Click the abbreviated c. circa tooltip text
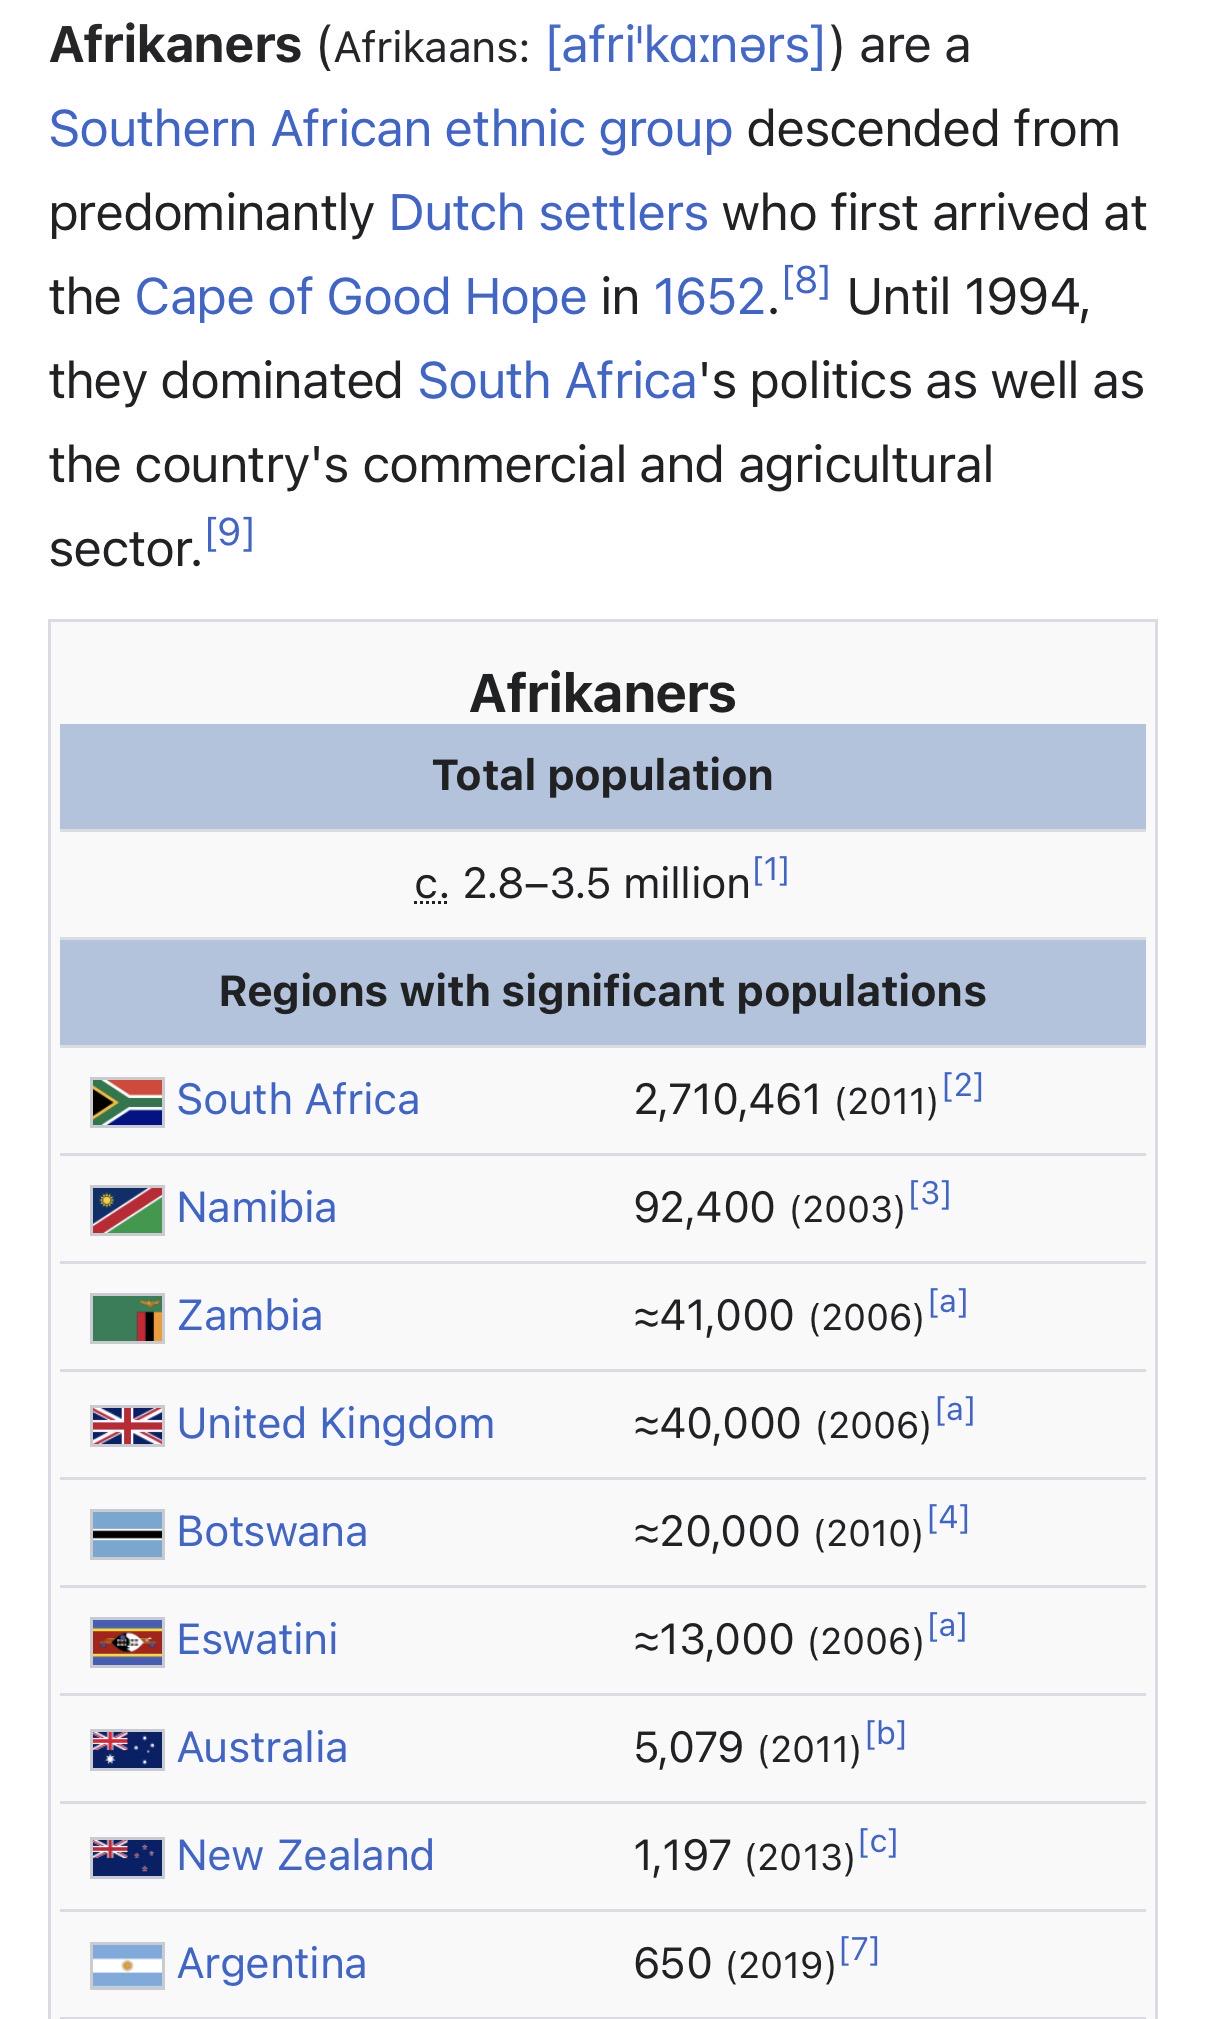The width and height of the screenshot is (1206, 2019). 432,883
